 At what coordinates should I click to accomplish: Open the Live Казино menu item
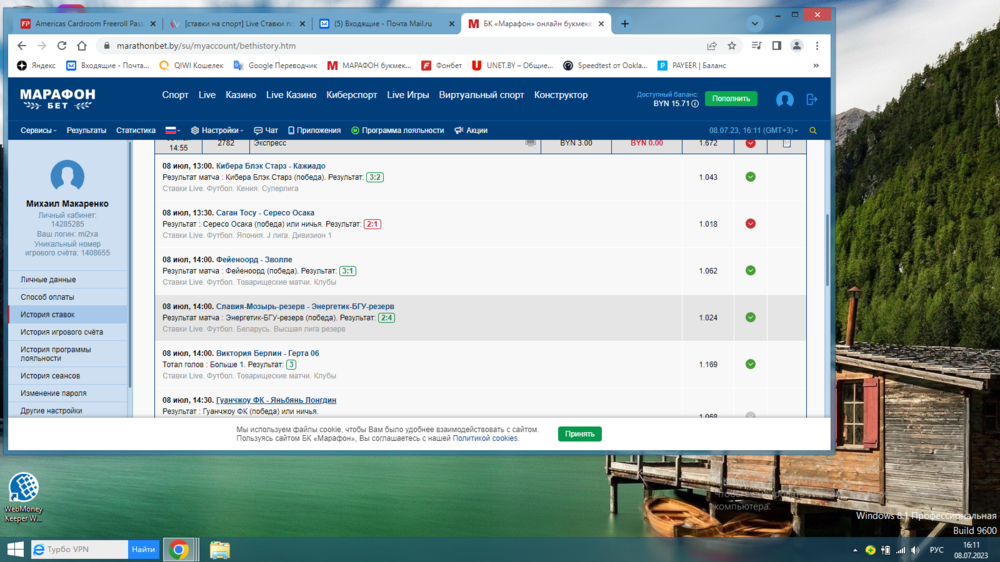[291, 95]
